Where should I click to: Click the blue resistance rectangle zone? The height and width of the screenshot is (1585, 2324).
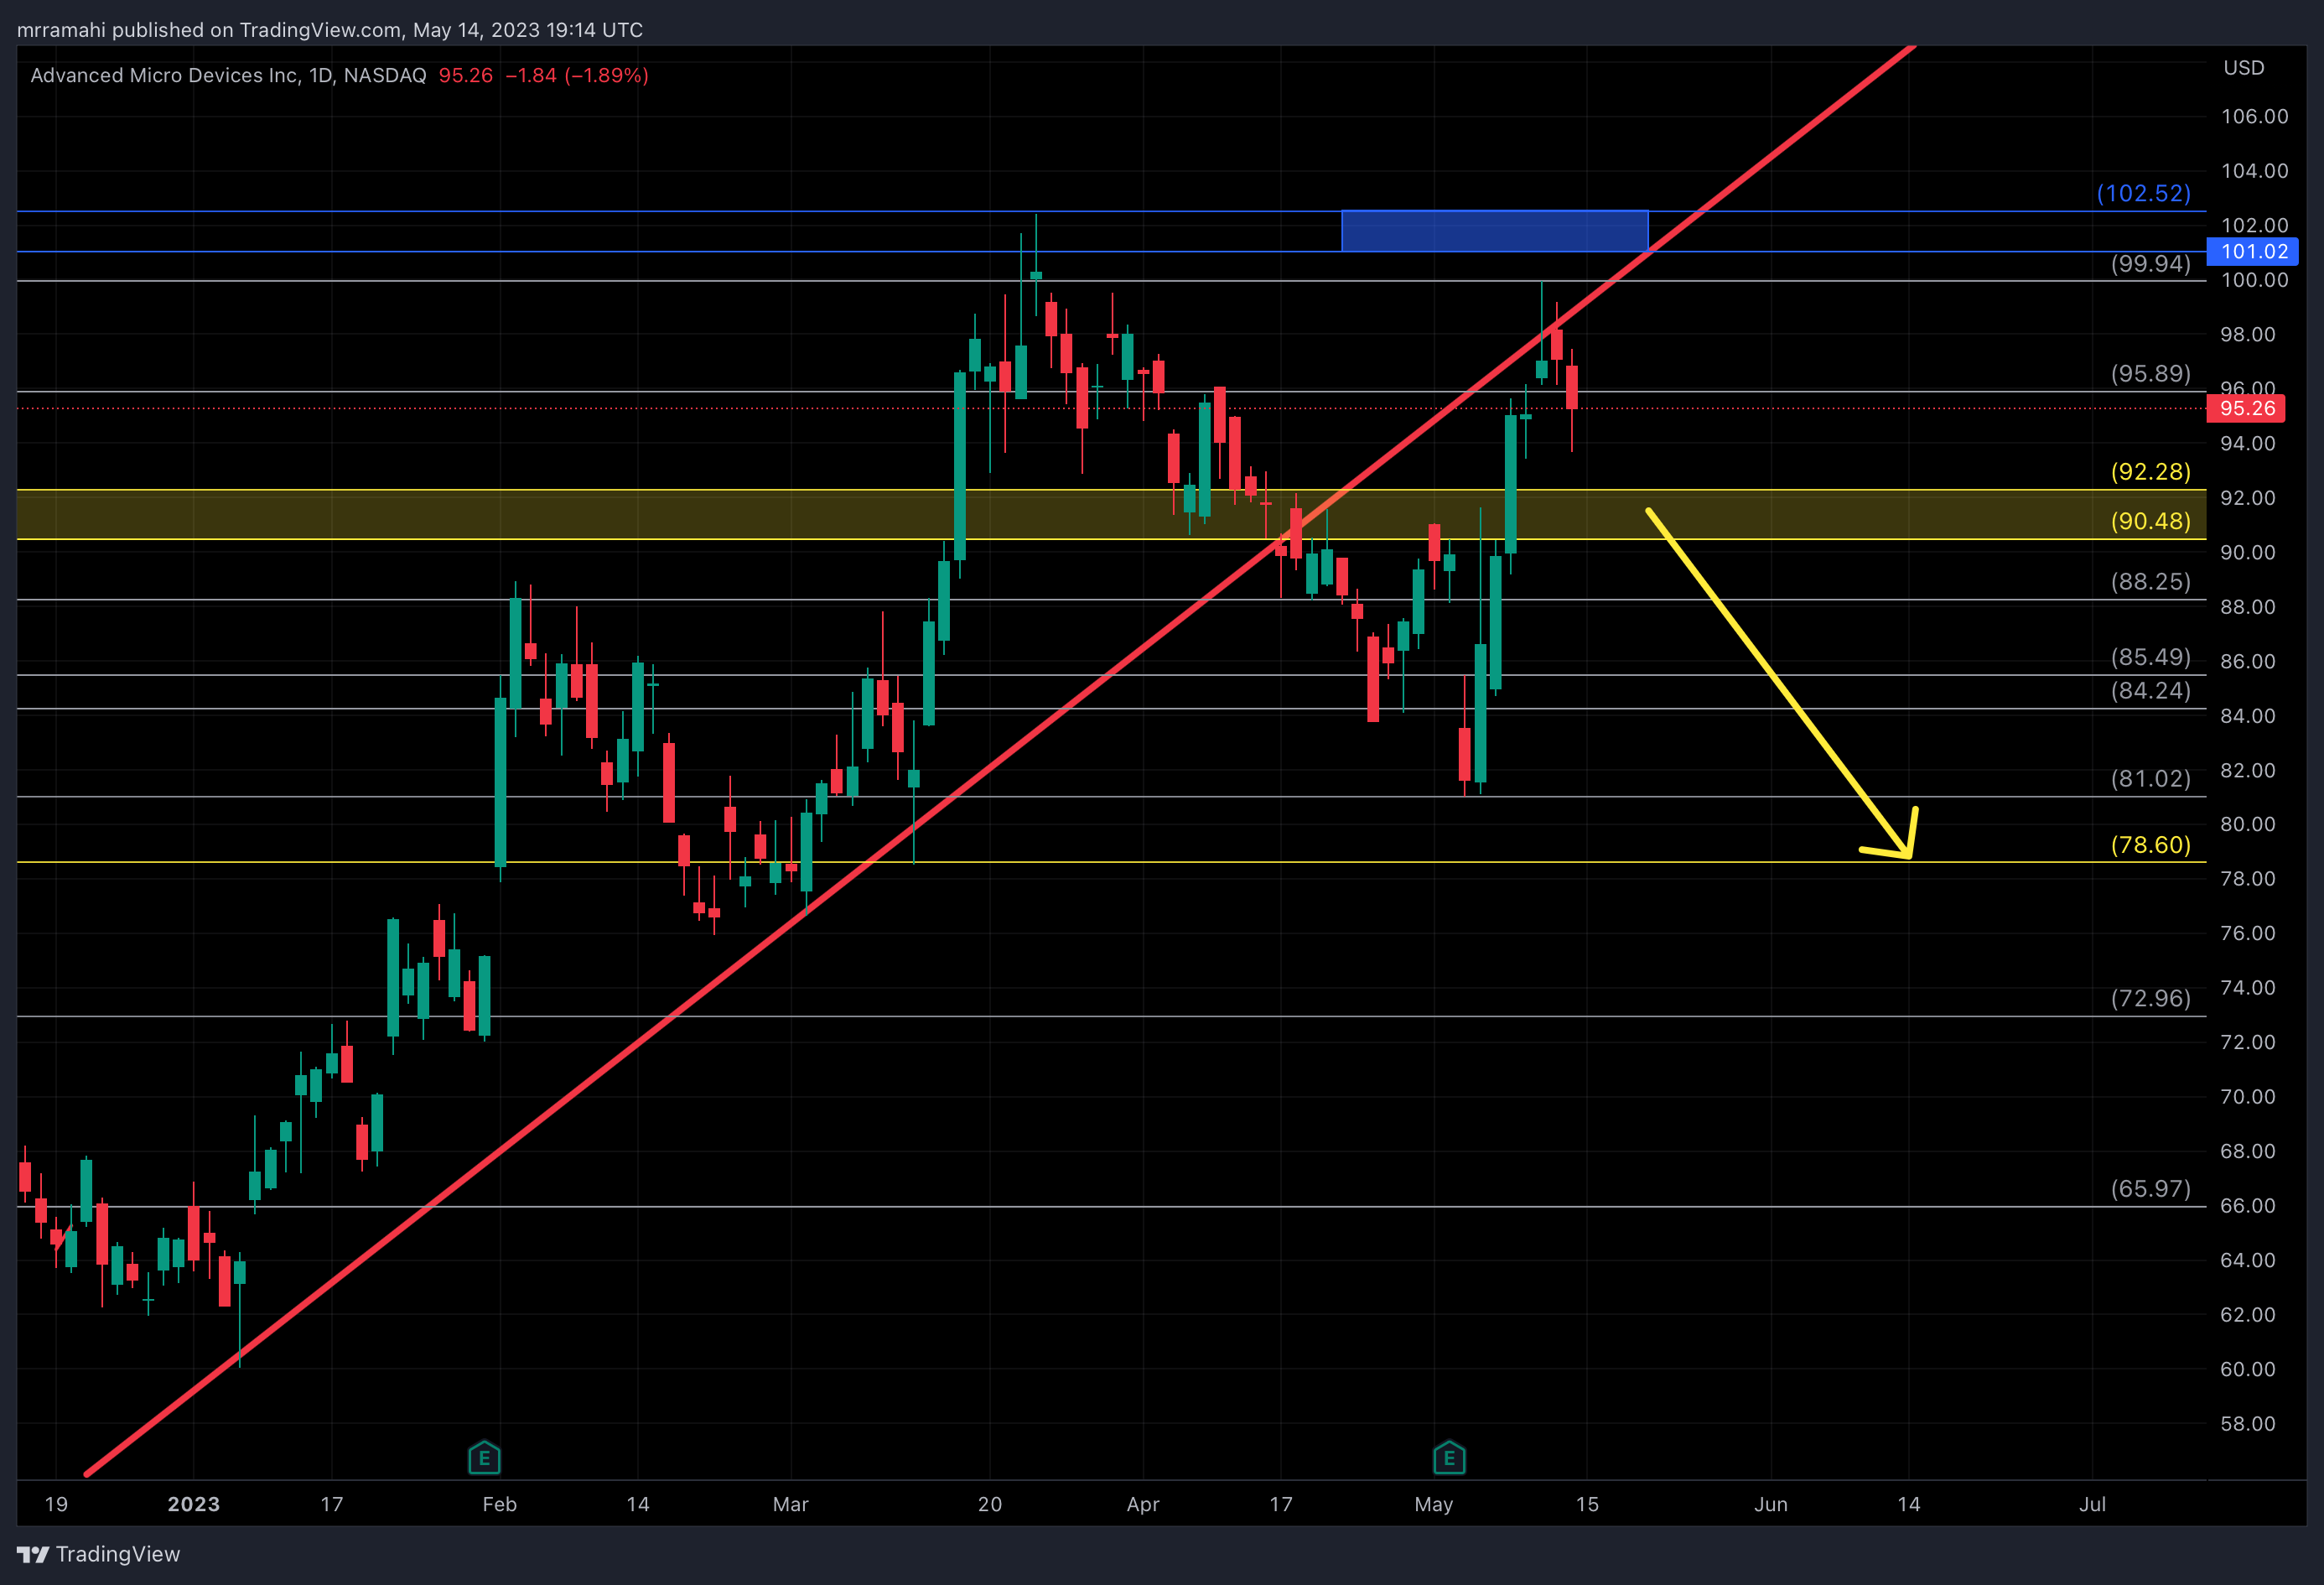tap(1494, 231)
